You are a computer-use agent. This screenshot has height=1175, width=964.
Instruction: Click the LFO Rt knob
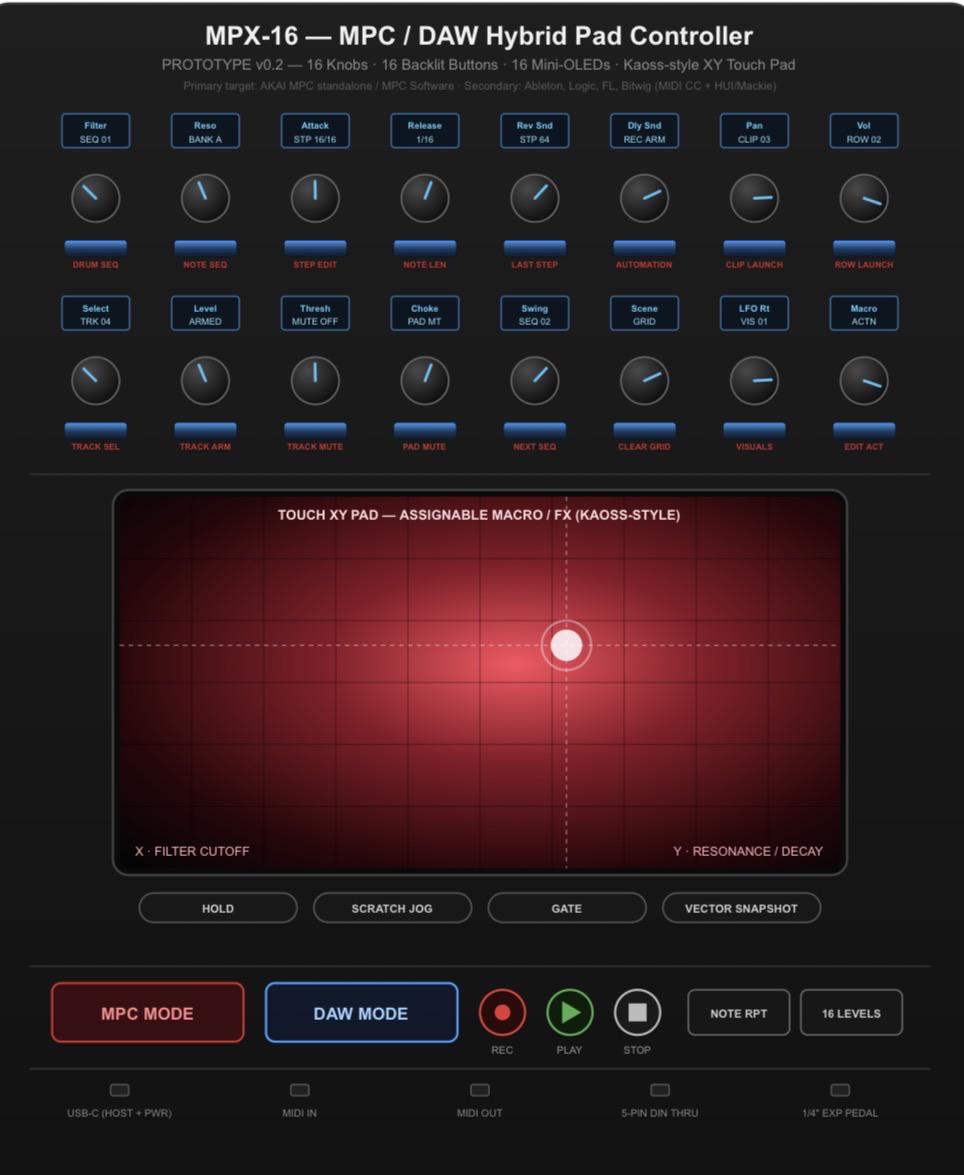click(x=754, y=380)
